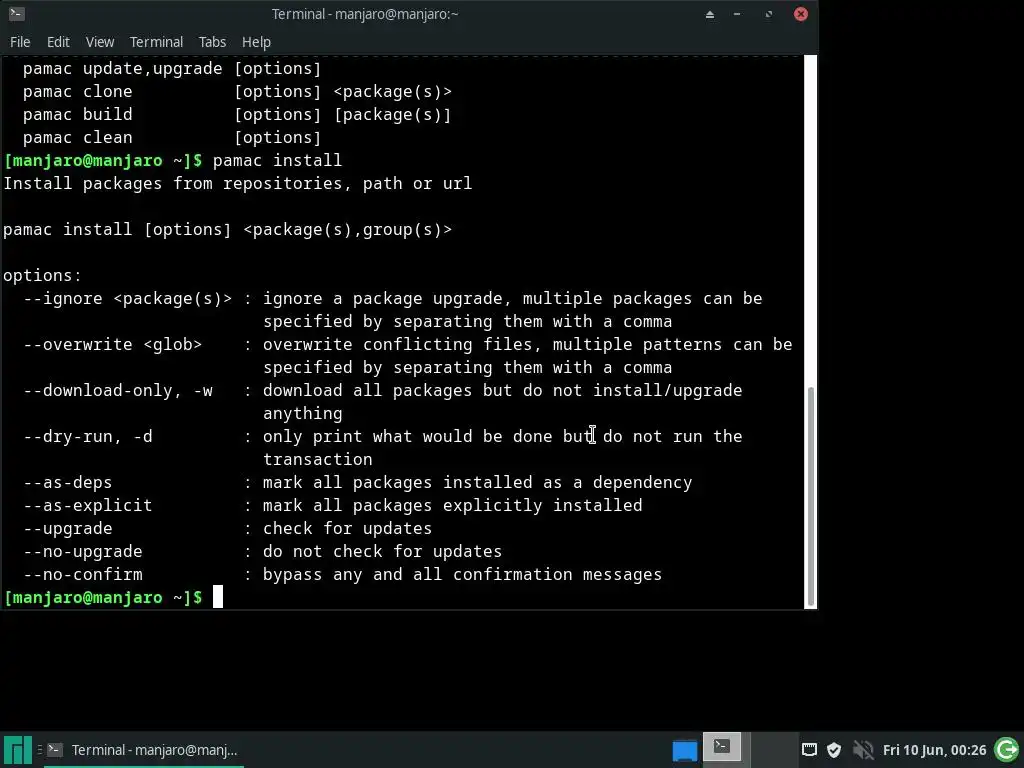The image size is (1024, 768).
Task: Open the clock showing Fri 10 Jun
Action: (x=935, y=750)
